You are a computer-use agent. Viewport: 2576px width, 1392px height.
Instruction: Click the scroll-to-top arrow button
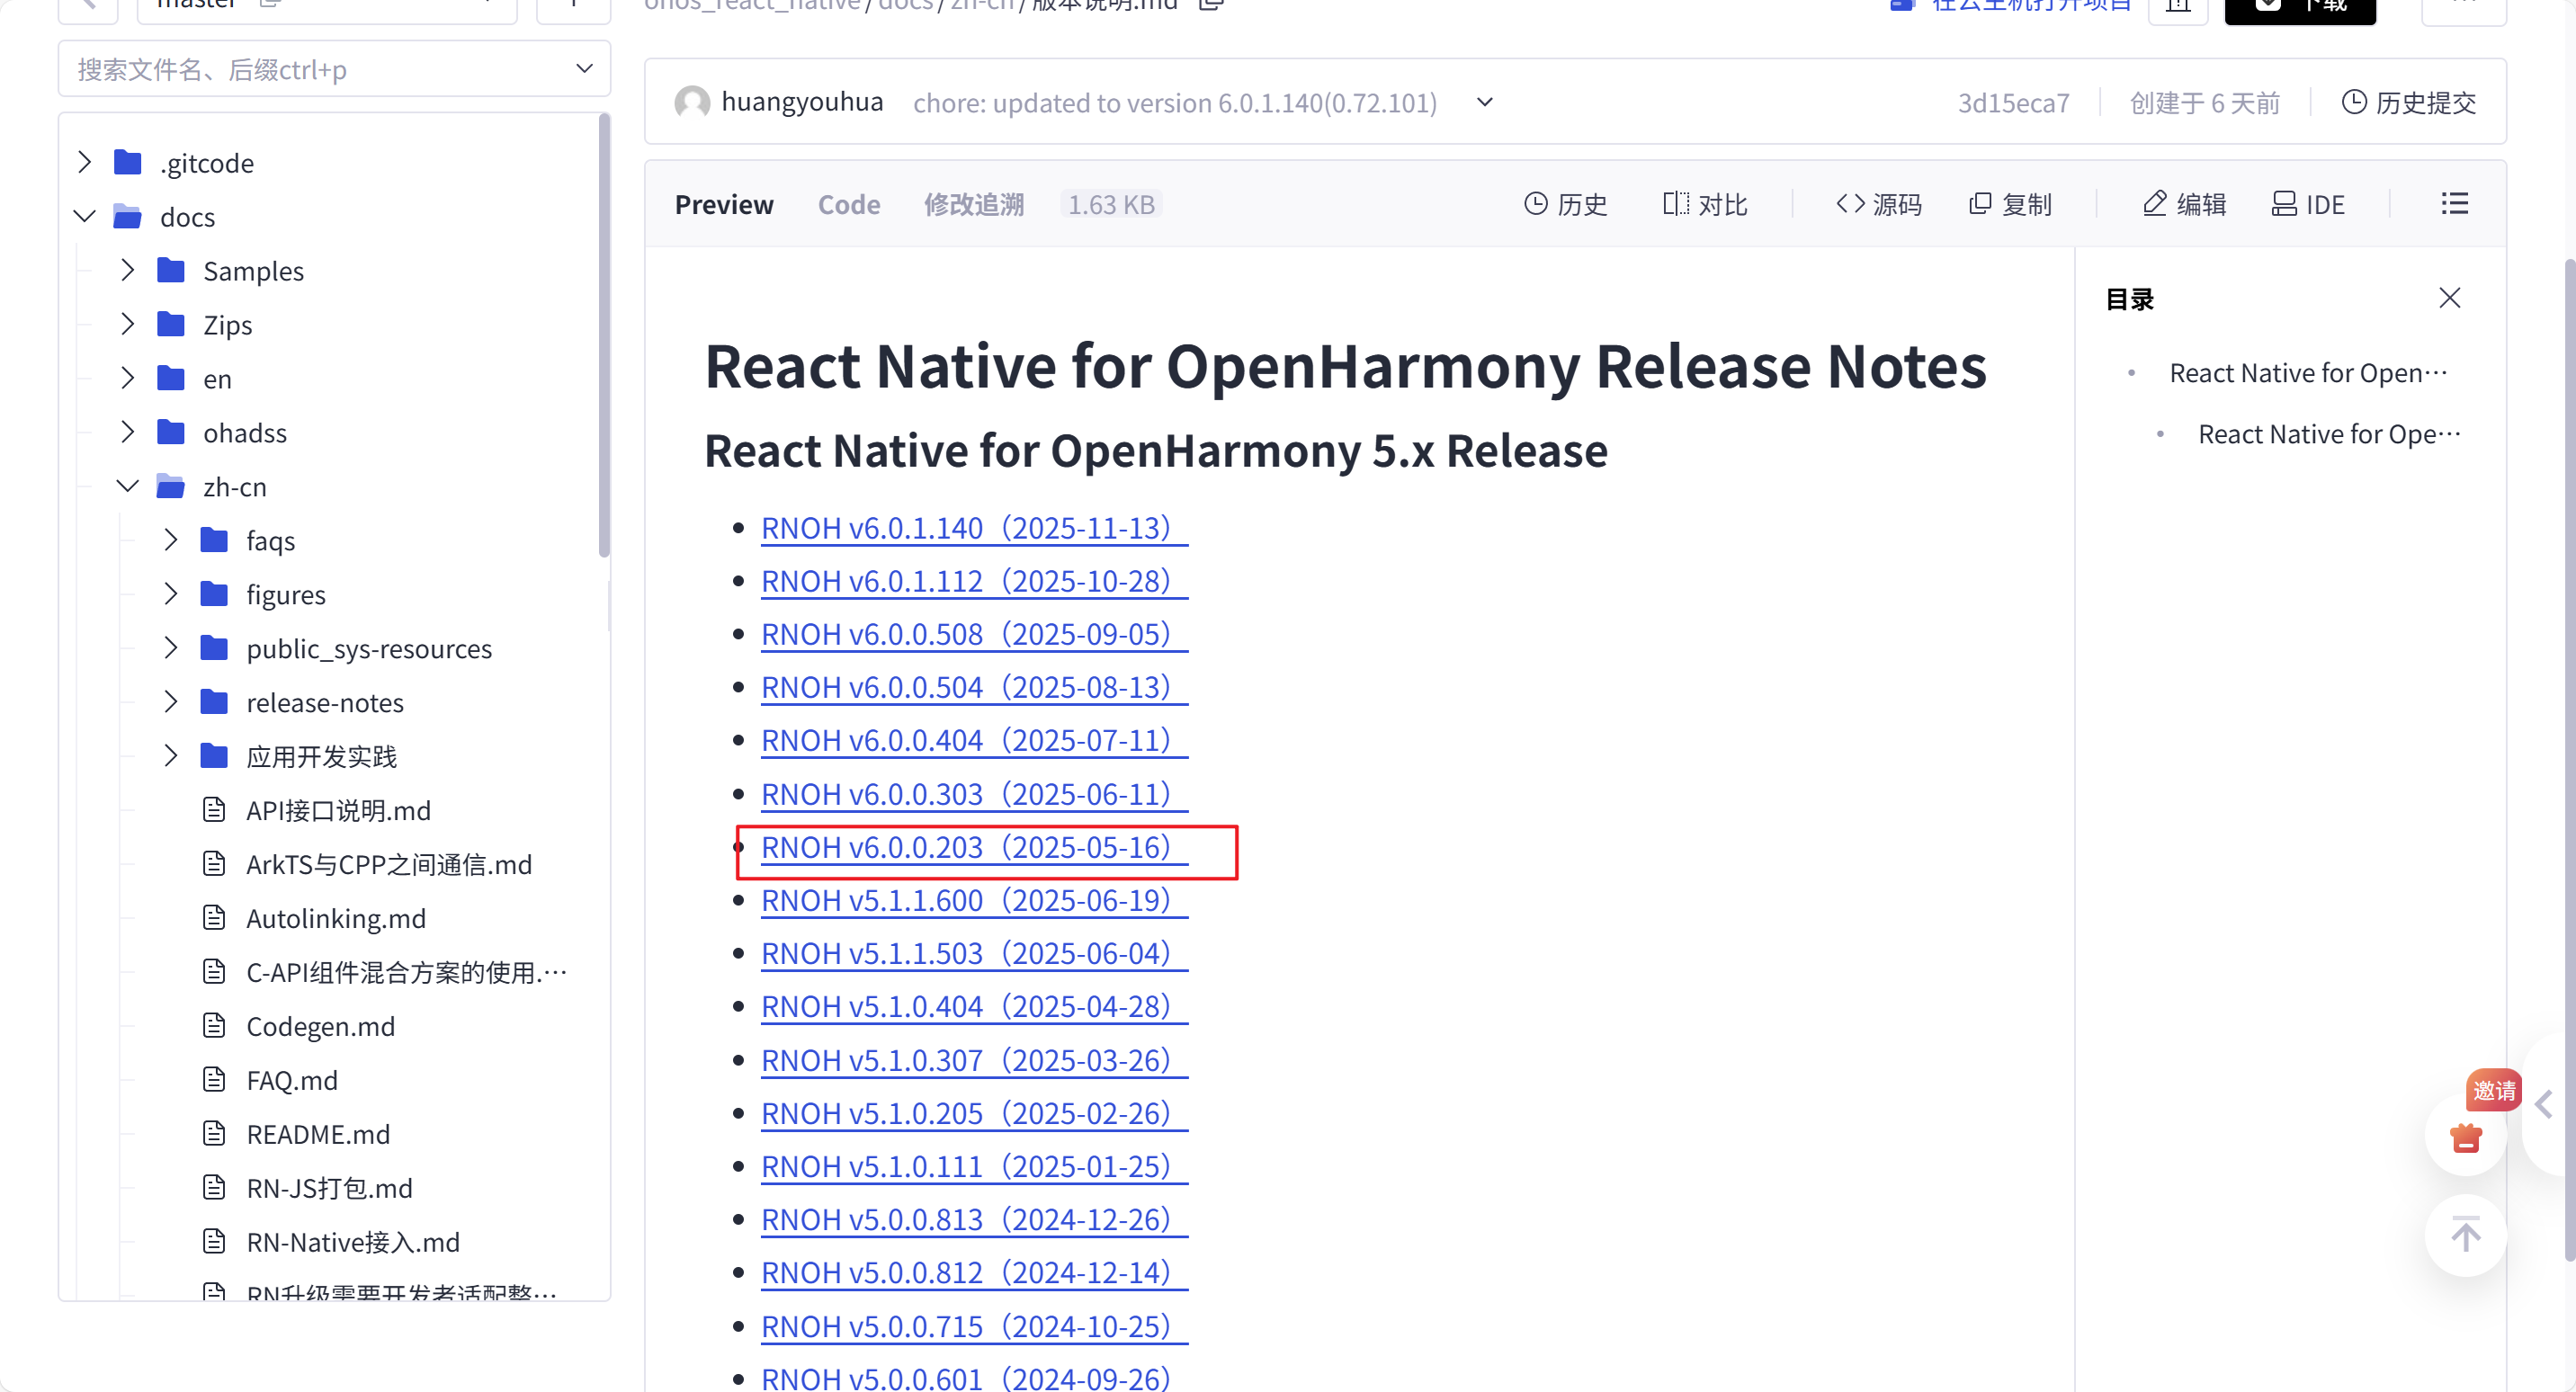2465,1234
